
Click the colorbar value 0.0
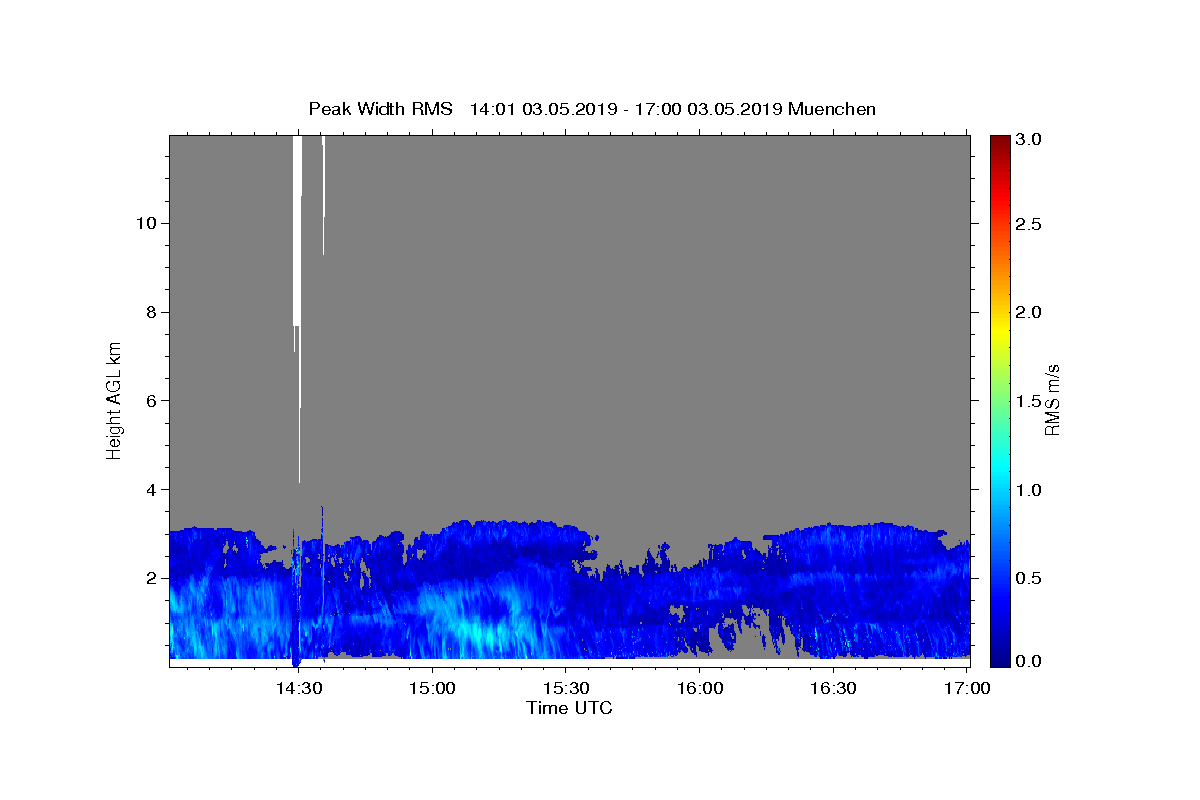[1031, 661]
